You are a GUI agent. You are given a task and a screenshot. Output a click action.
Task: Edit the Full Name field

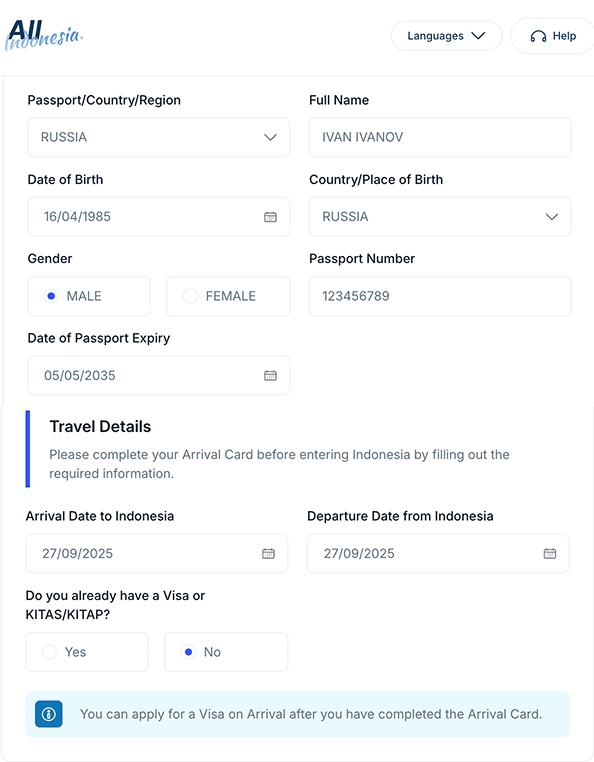point(440,137)
